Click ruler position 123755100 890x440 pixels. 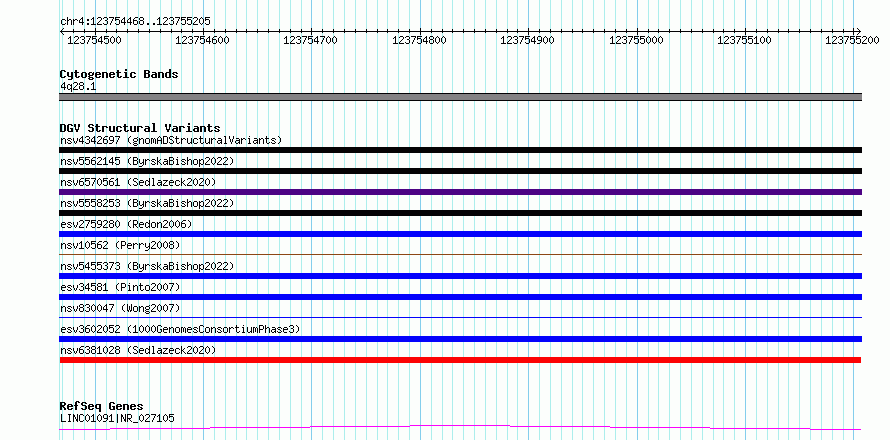pos(745,40)
